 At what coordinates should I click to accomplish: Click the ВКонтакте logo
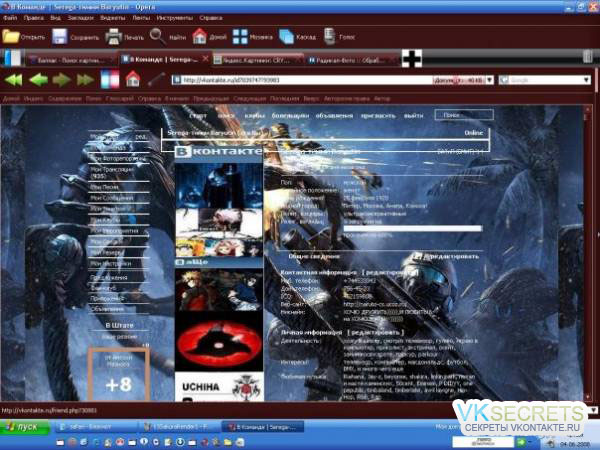(218, 152)
